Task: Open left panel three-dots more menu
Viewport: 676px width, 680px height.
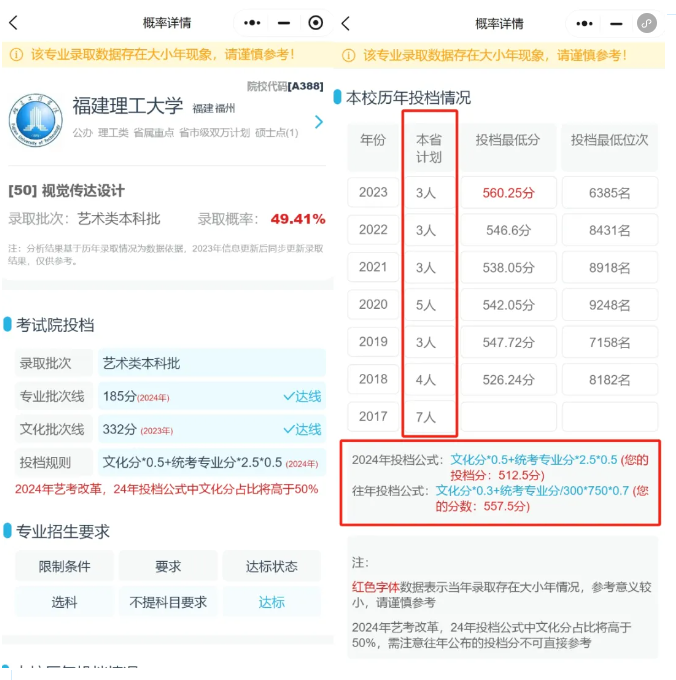Action: click(252, 23)
